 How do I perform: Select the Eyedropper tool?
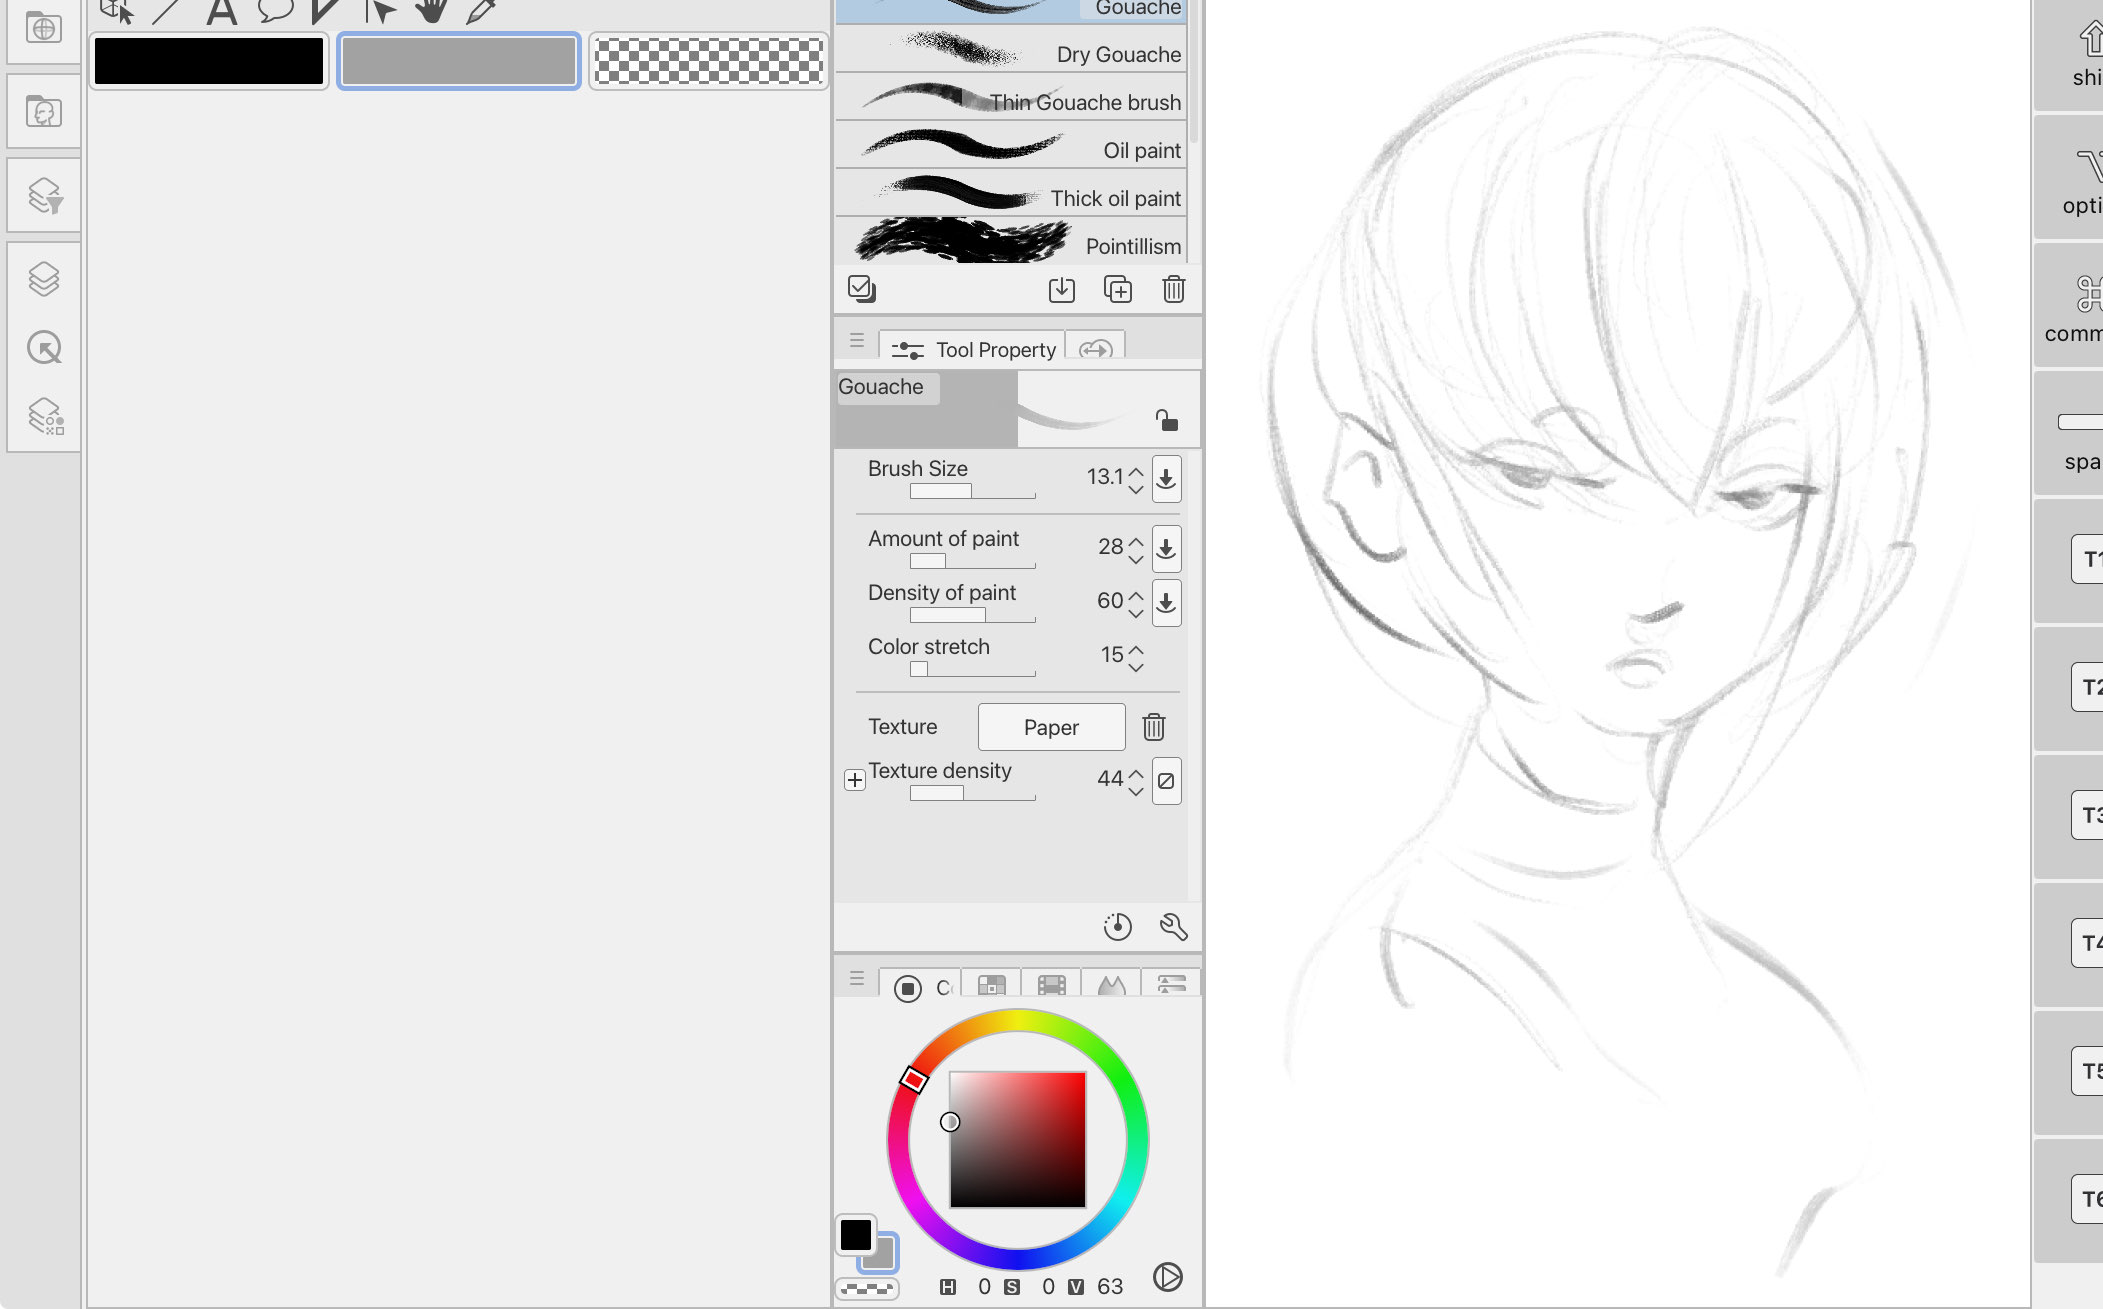coord(482,10)
